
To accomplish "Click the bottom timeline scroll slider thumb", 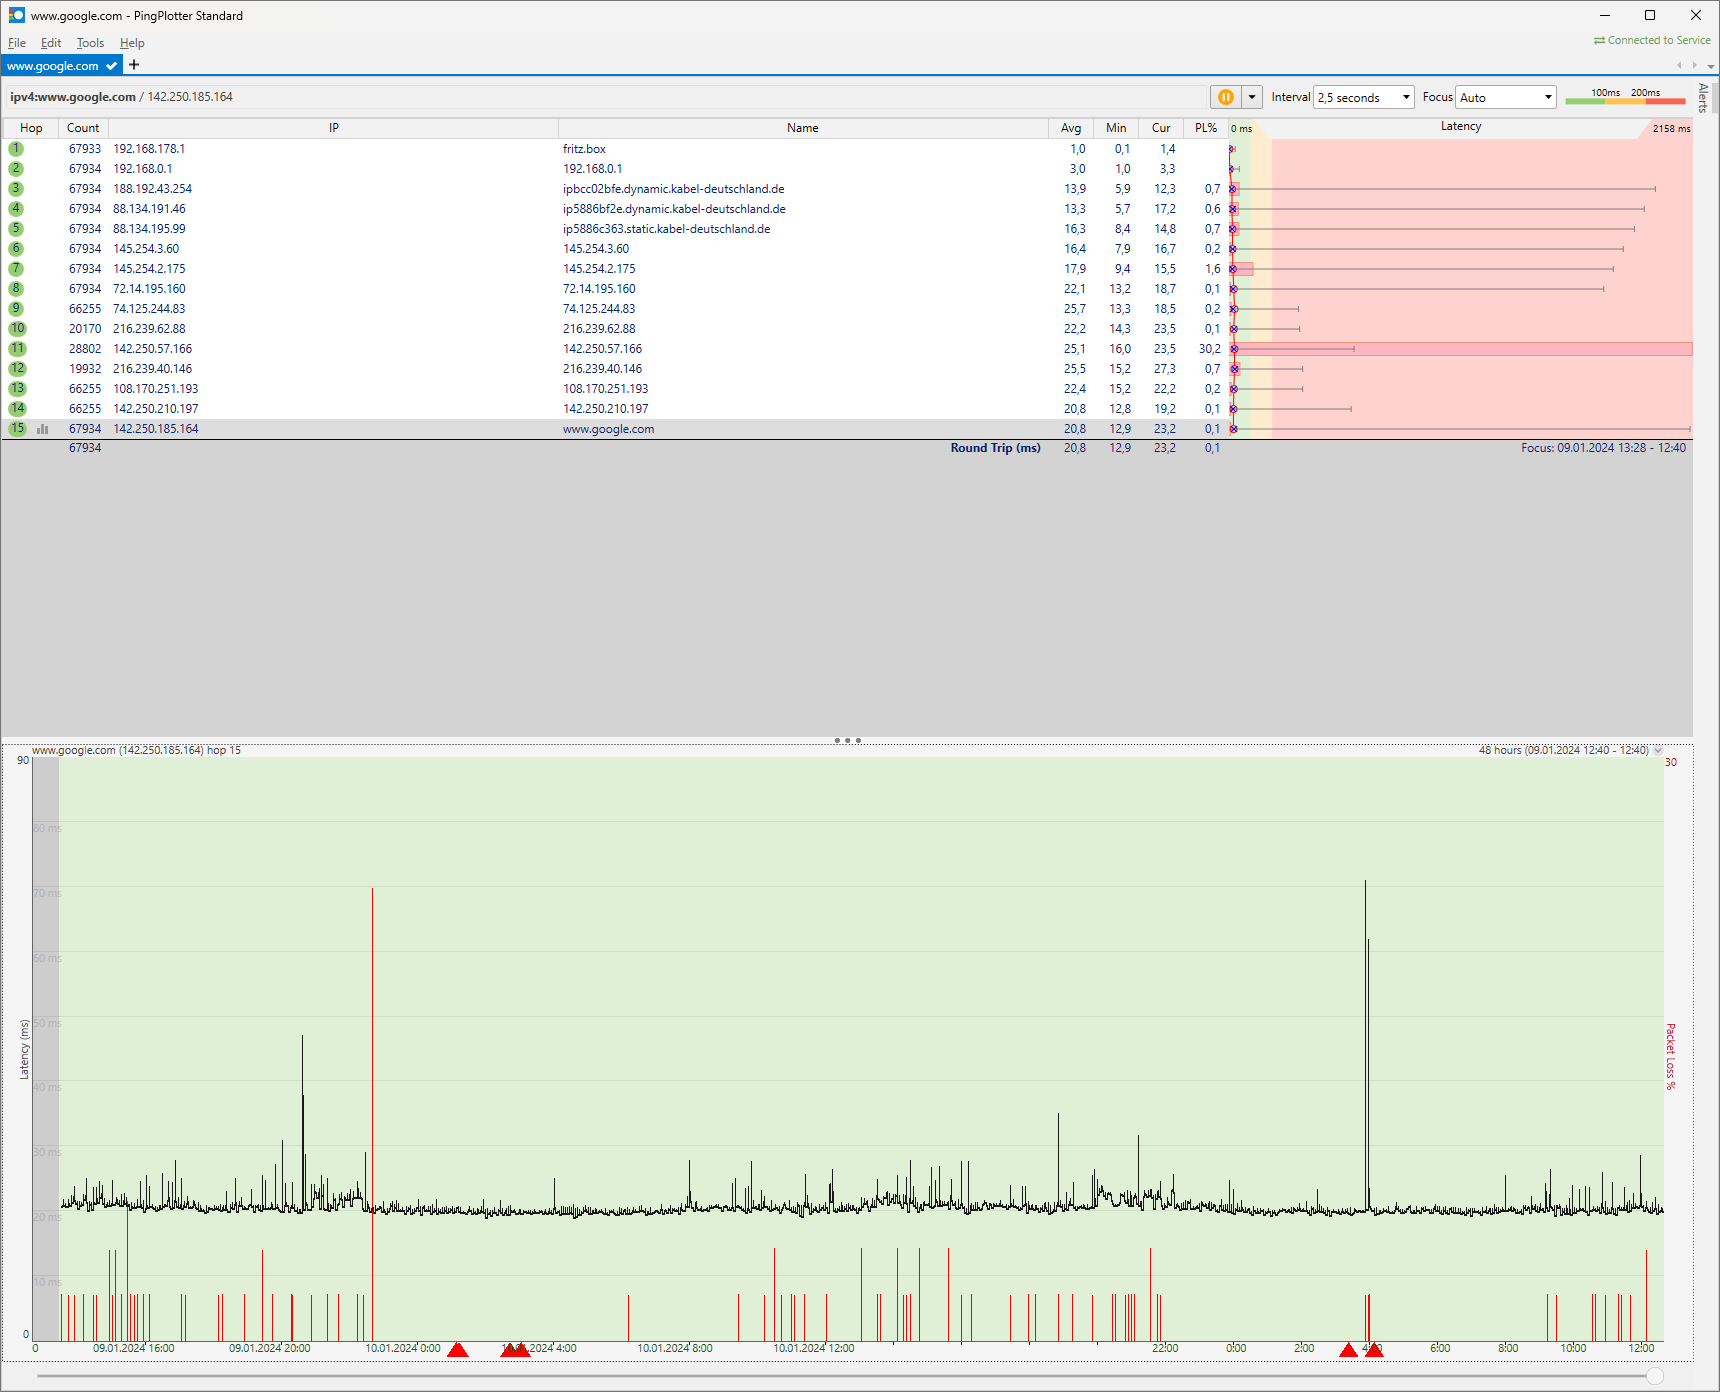I will 1655,1376.
